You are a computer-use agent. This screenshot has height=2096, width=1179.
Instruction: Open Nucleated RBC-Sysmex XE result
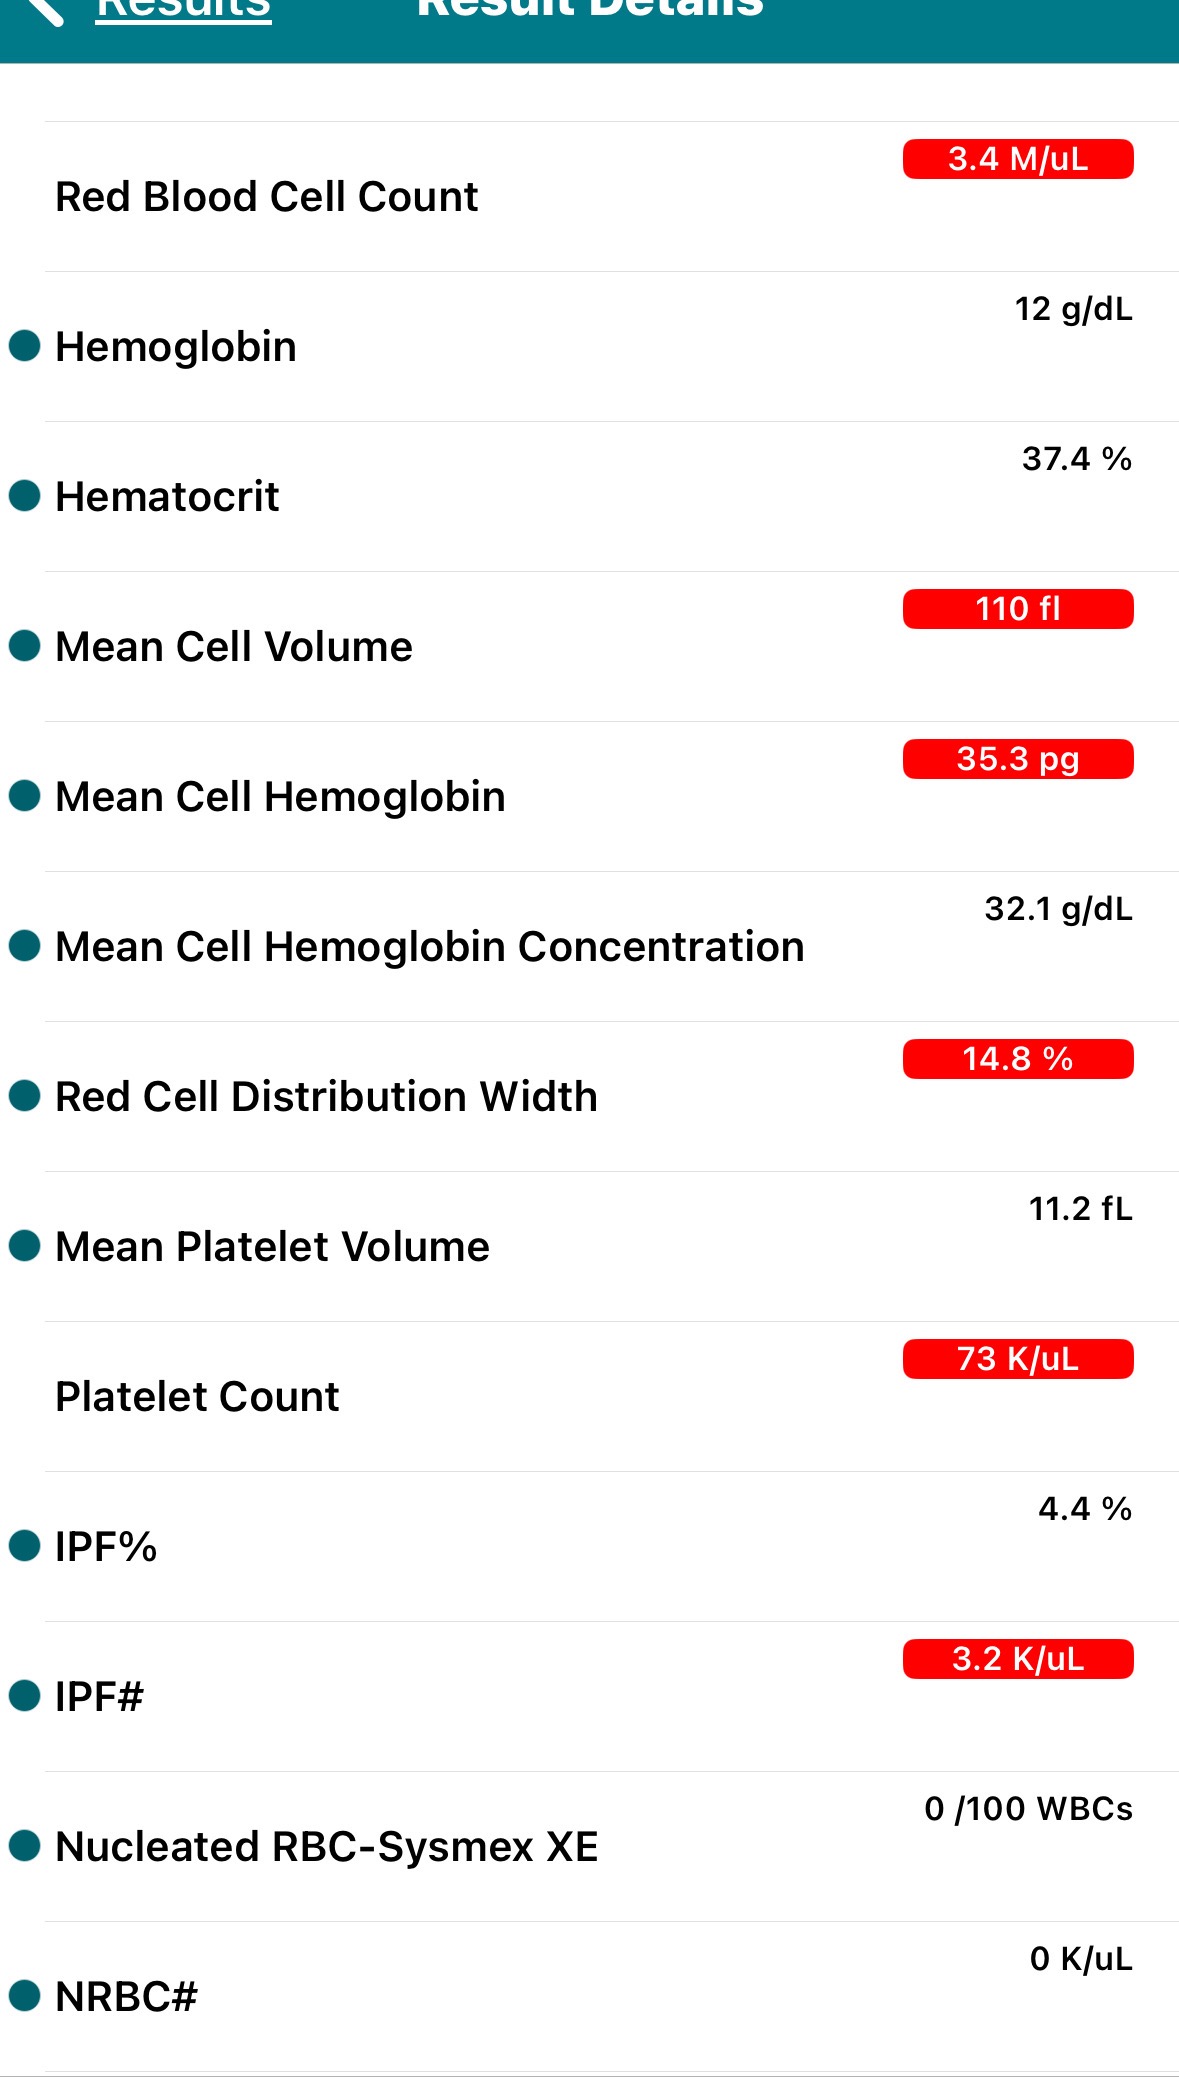click(x=326, y=1847)
